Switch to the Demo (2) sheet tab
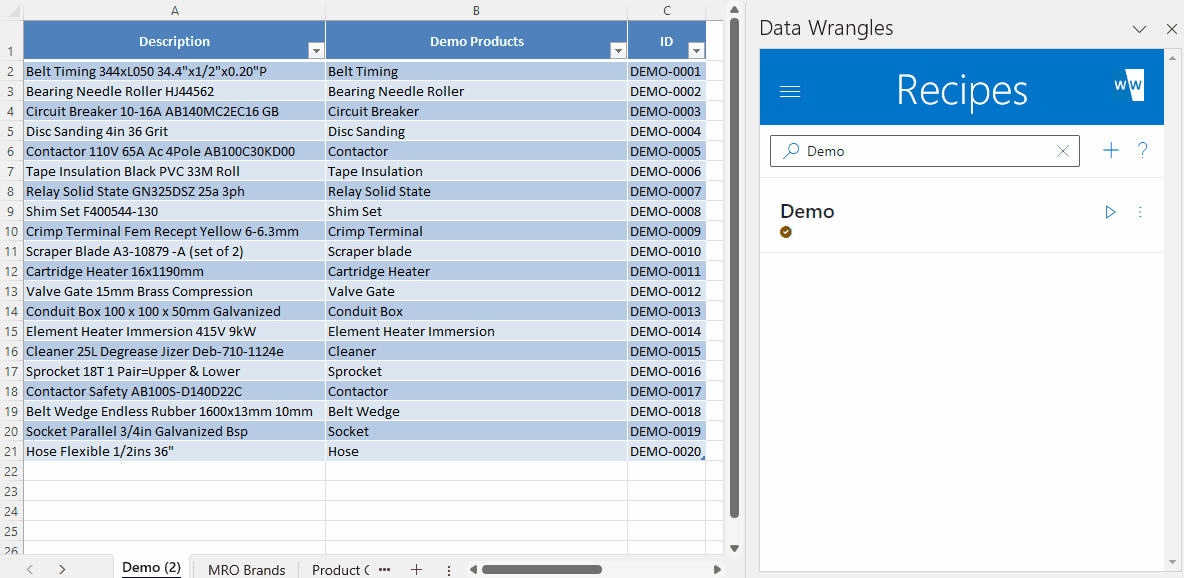The image size is (1184, 578). click(x=152, y=568)
